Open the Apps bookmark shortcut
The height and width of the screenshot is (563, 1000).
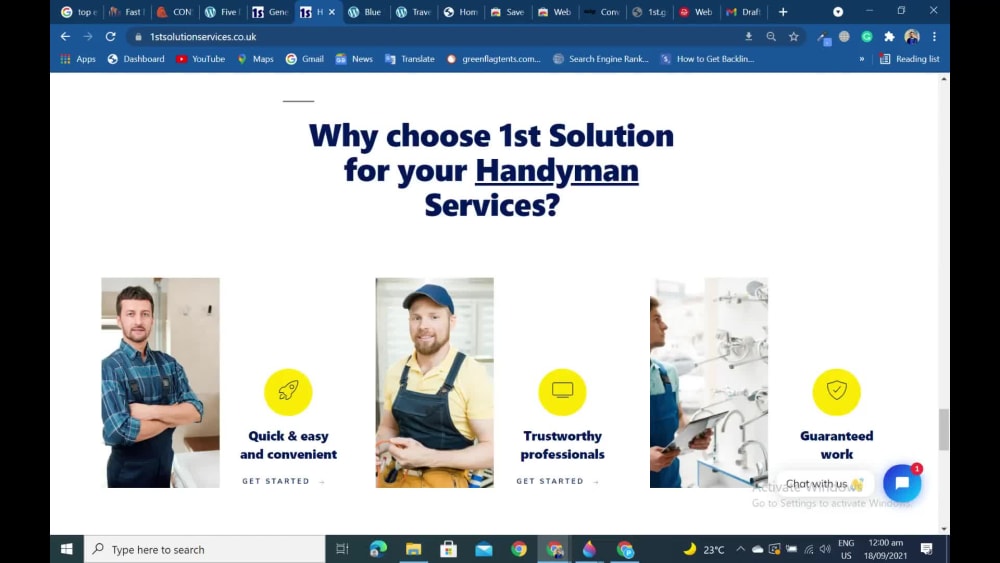pyautogui.click(x=78, y=59)
